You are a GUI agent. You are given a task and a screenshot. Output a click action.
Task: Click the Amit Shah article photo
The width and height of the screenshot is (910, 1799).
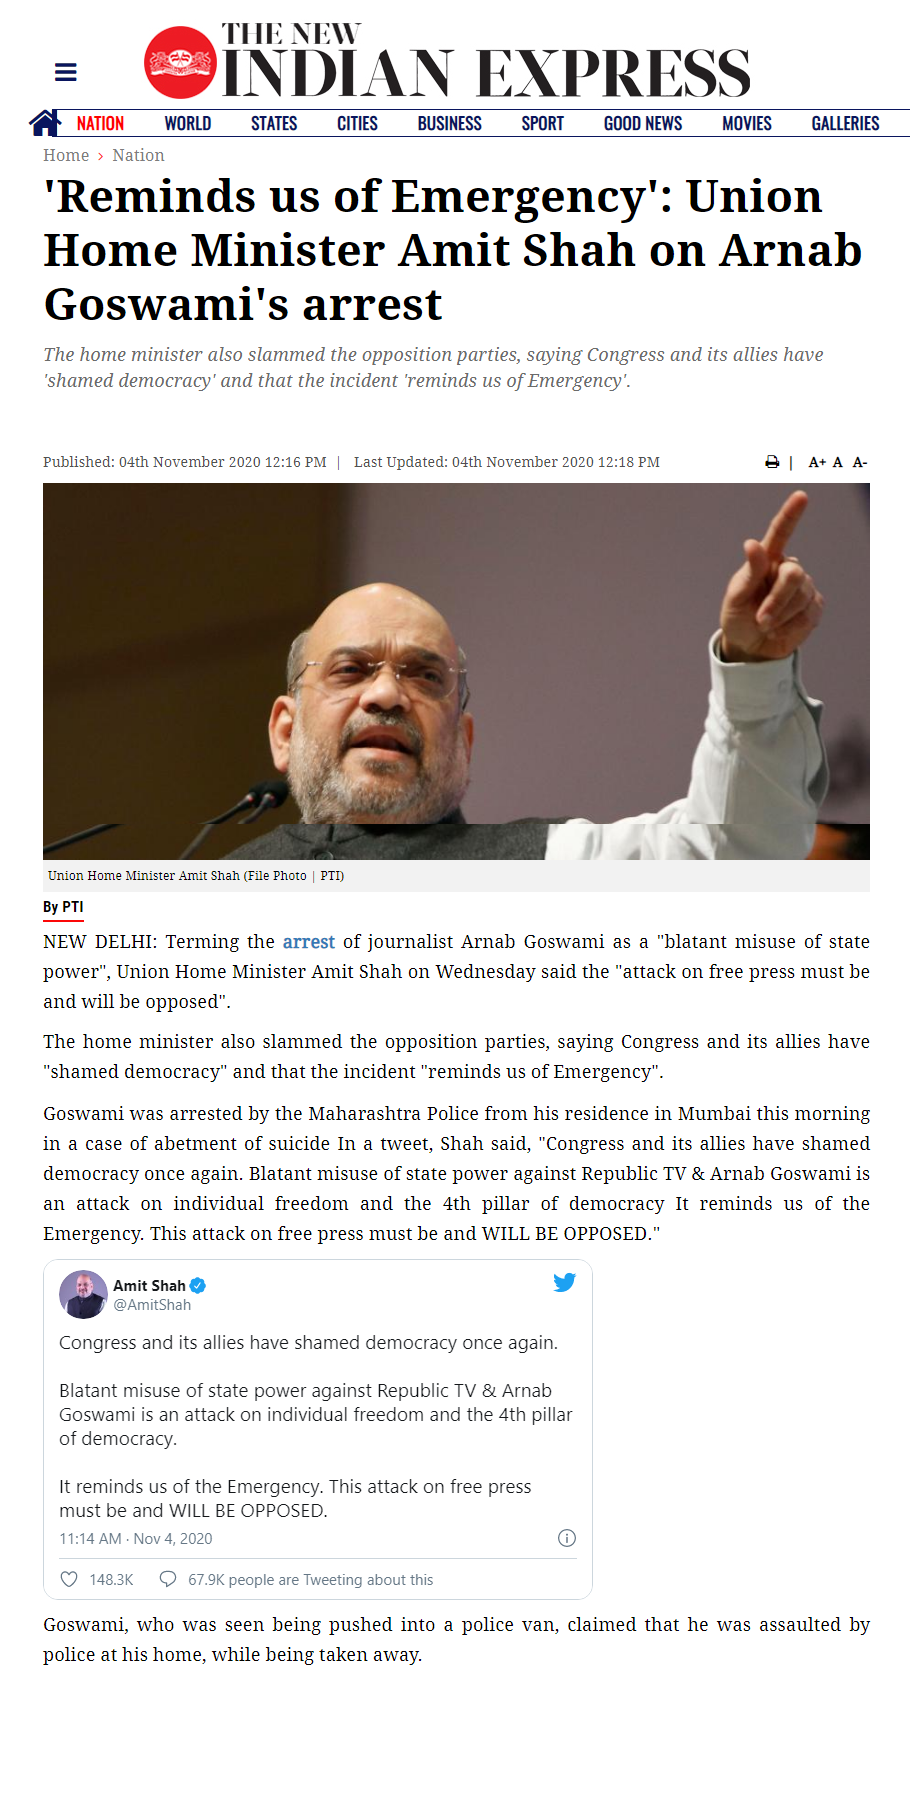tap(456, 671)
